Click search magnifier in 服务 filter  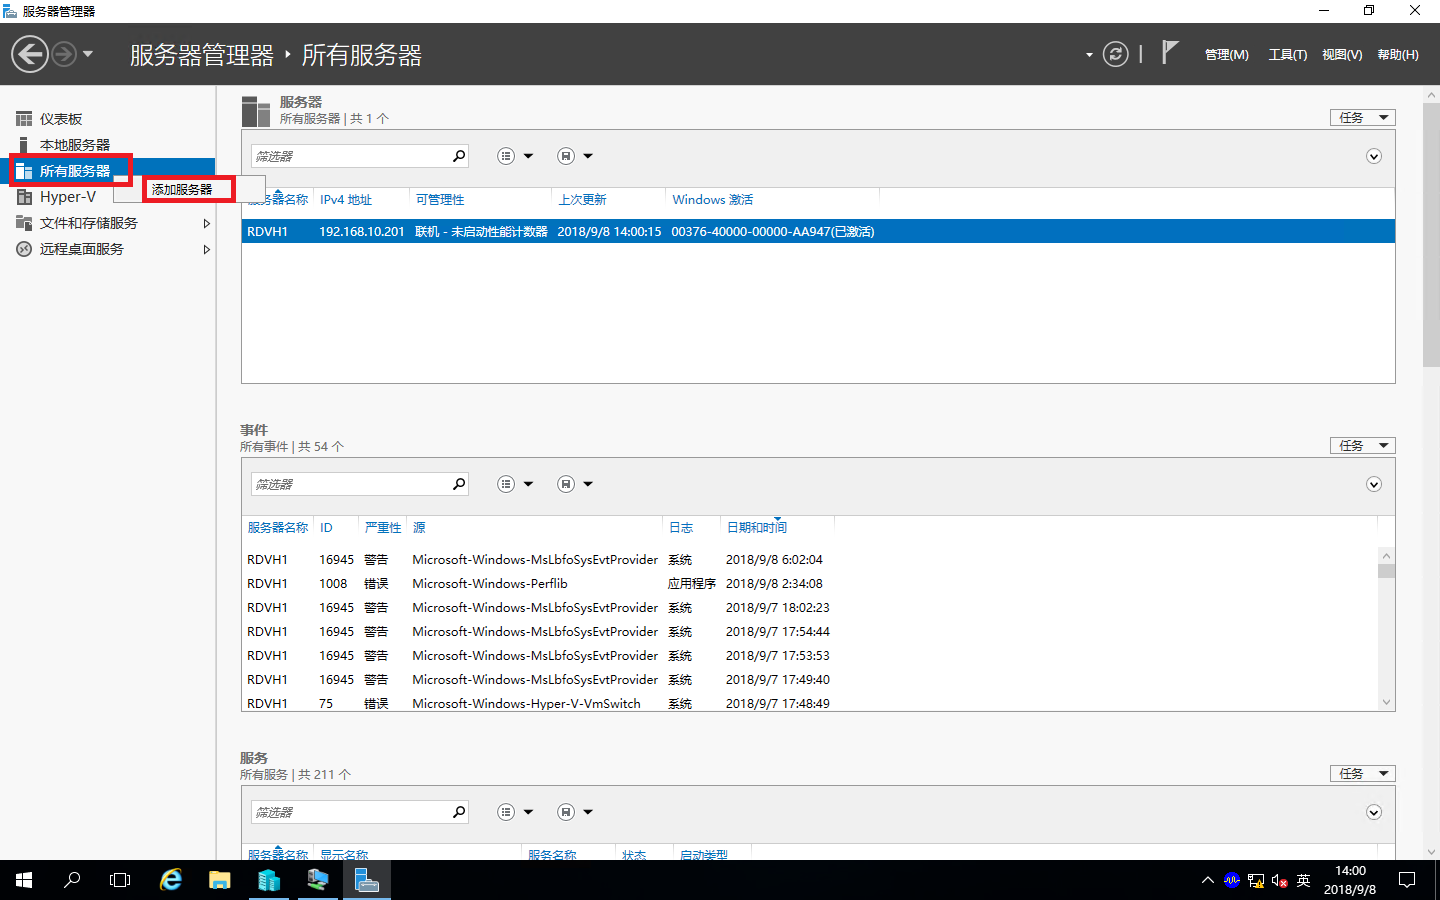pos(459,812)
